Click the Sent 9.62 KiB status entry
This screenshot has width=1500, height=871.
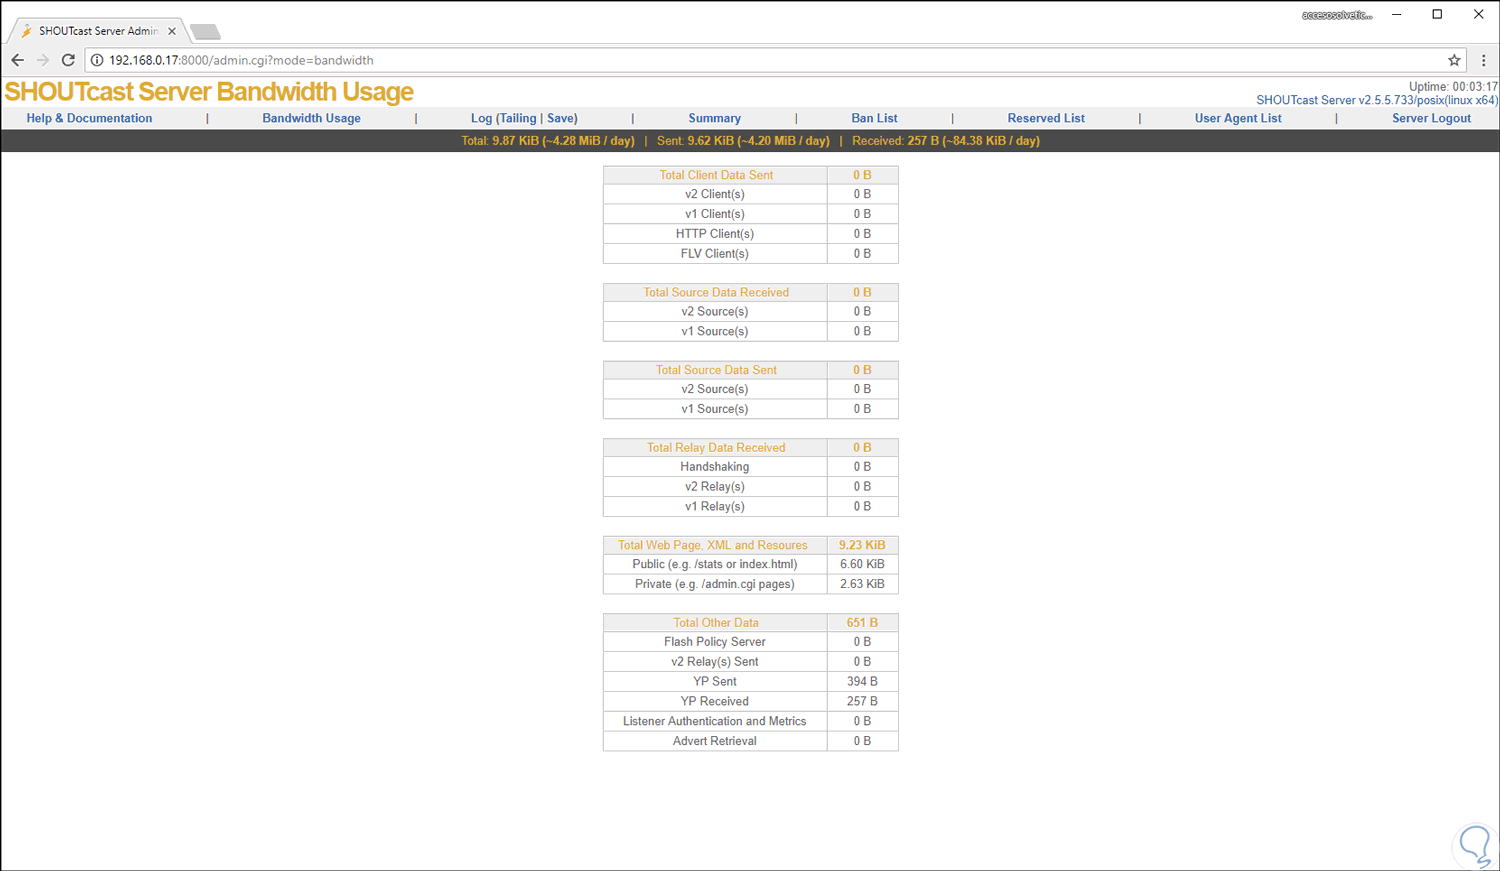743,141
